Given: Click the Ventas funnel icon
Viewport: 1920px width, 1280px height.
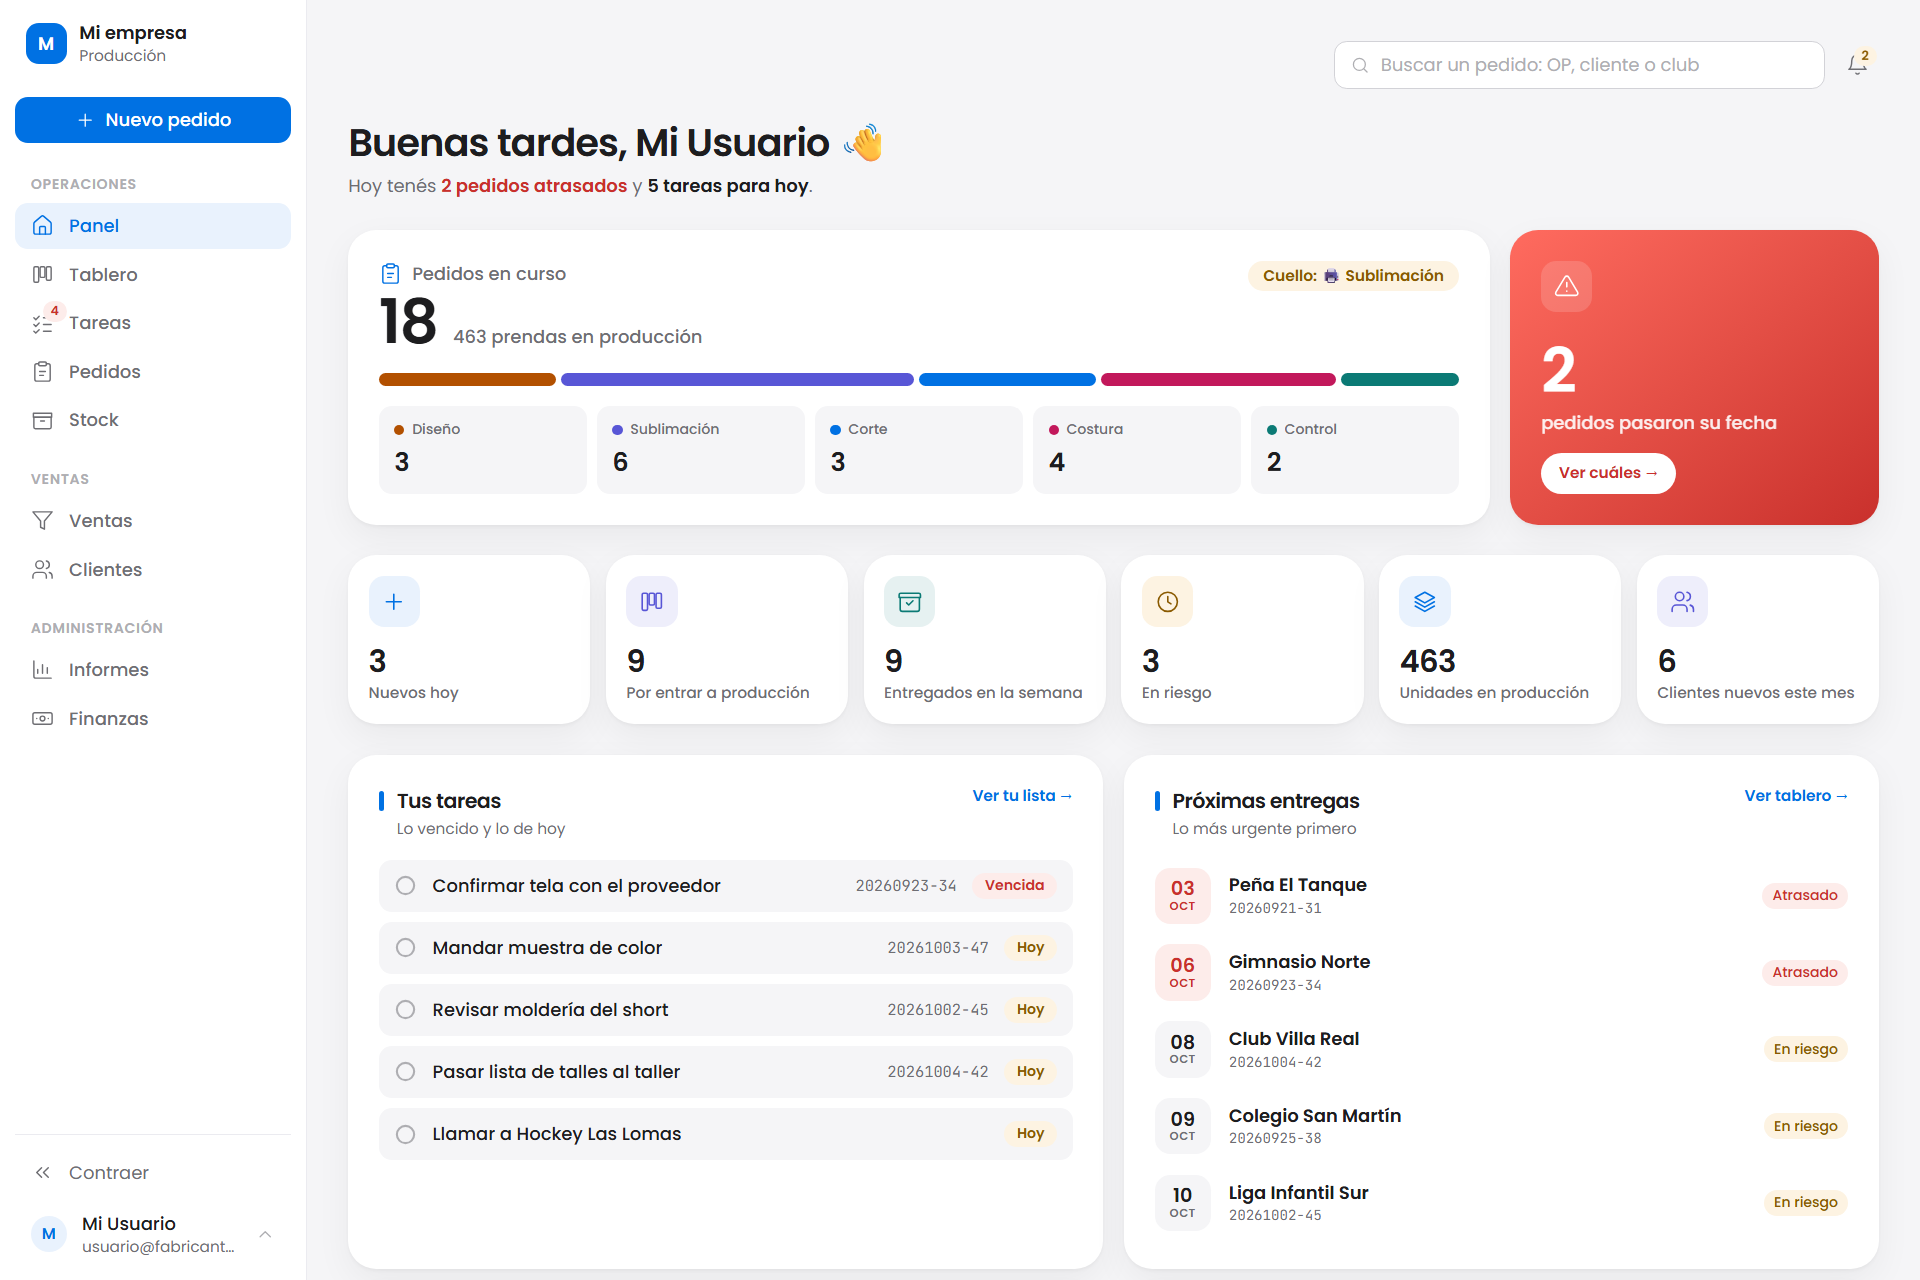Looking at the screenshot, I should [x=42, y=521].
